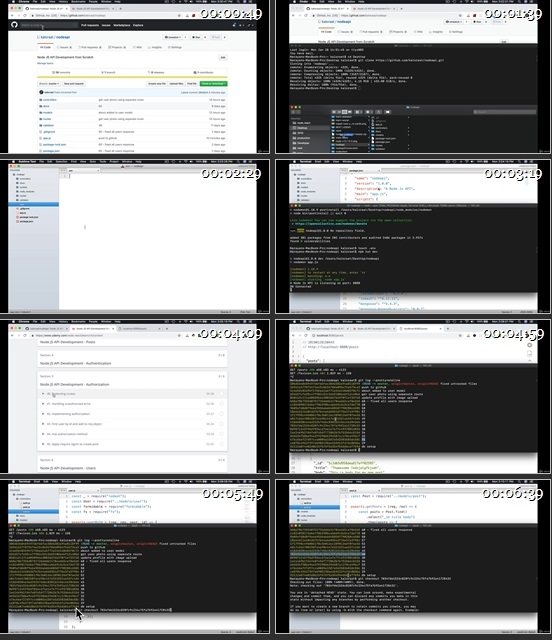Viewport: 552px width, 640px height.
Task: Click Finder share icon in 00:01:39 frame
Action: tap(378, 112)
